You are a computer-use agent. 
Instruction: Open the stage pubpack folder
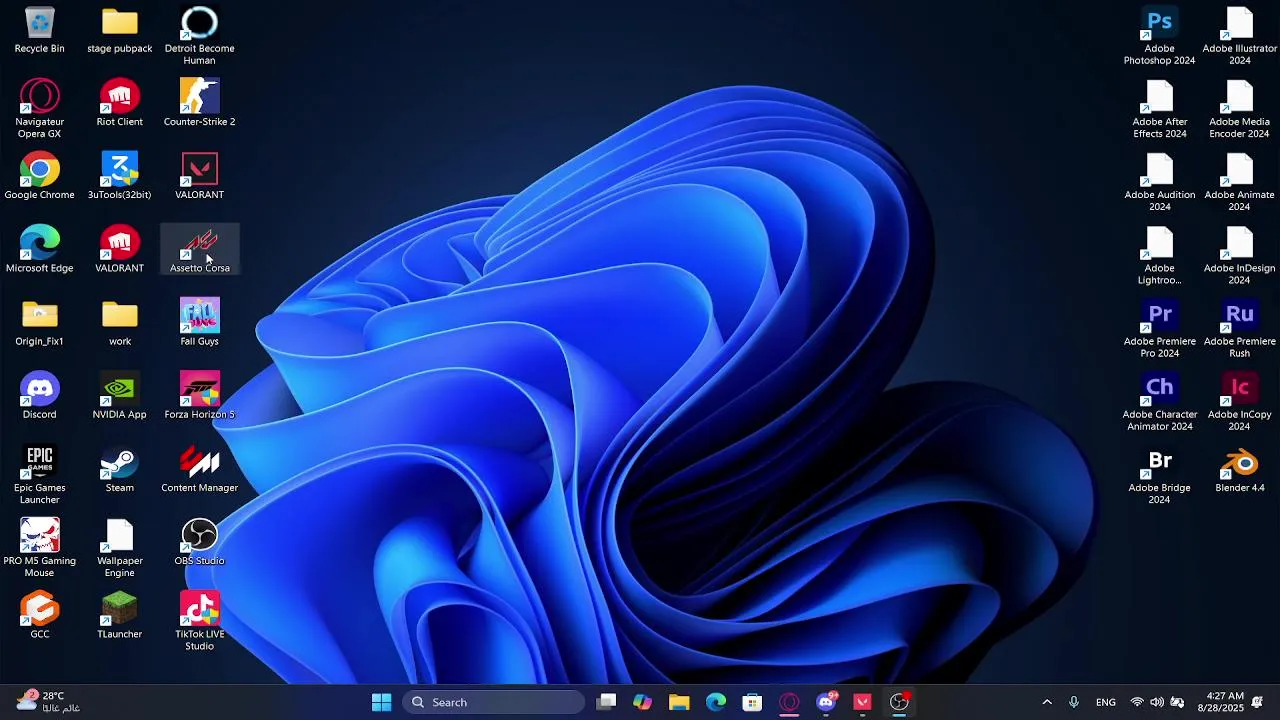click(x=119, y=30)
